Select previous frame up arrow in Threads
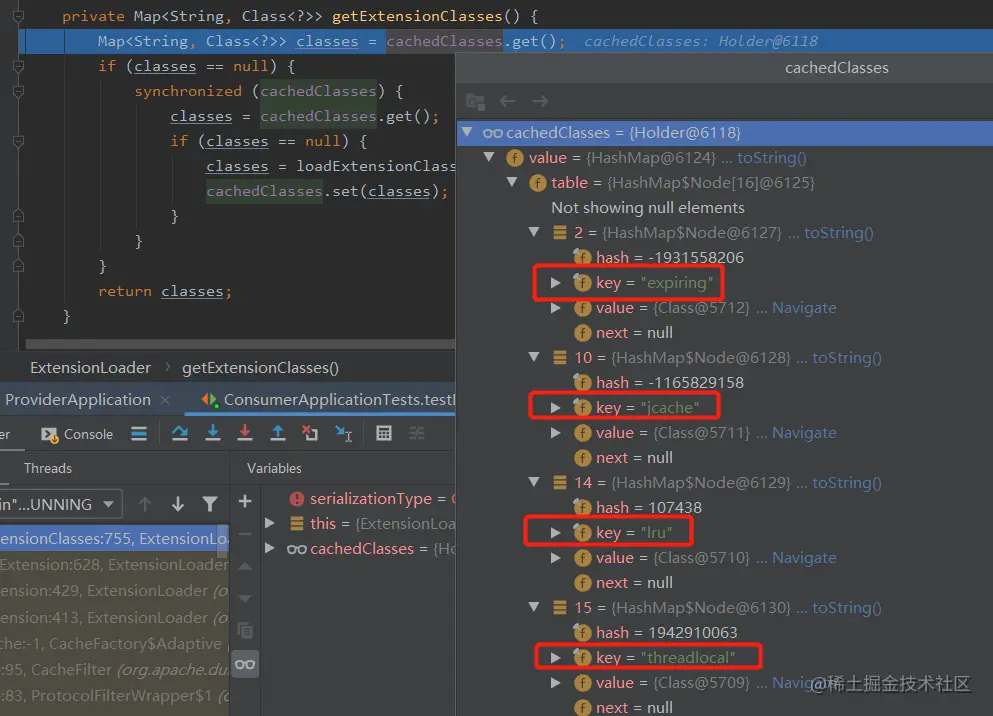 point(145,504)
